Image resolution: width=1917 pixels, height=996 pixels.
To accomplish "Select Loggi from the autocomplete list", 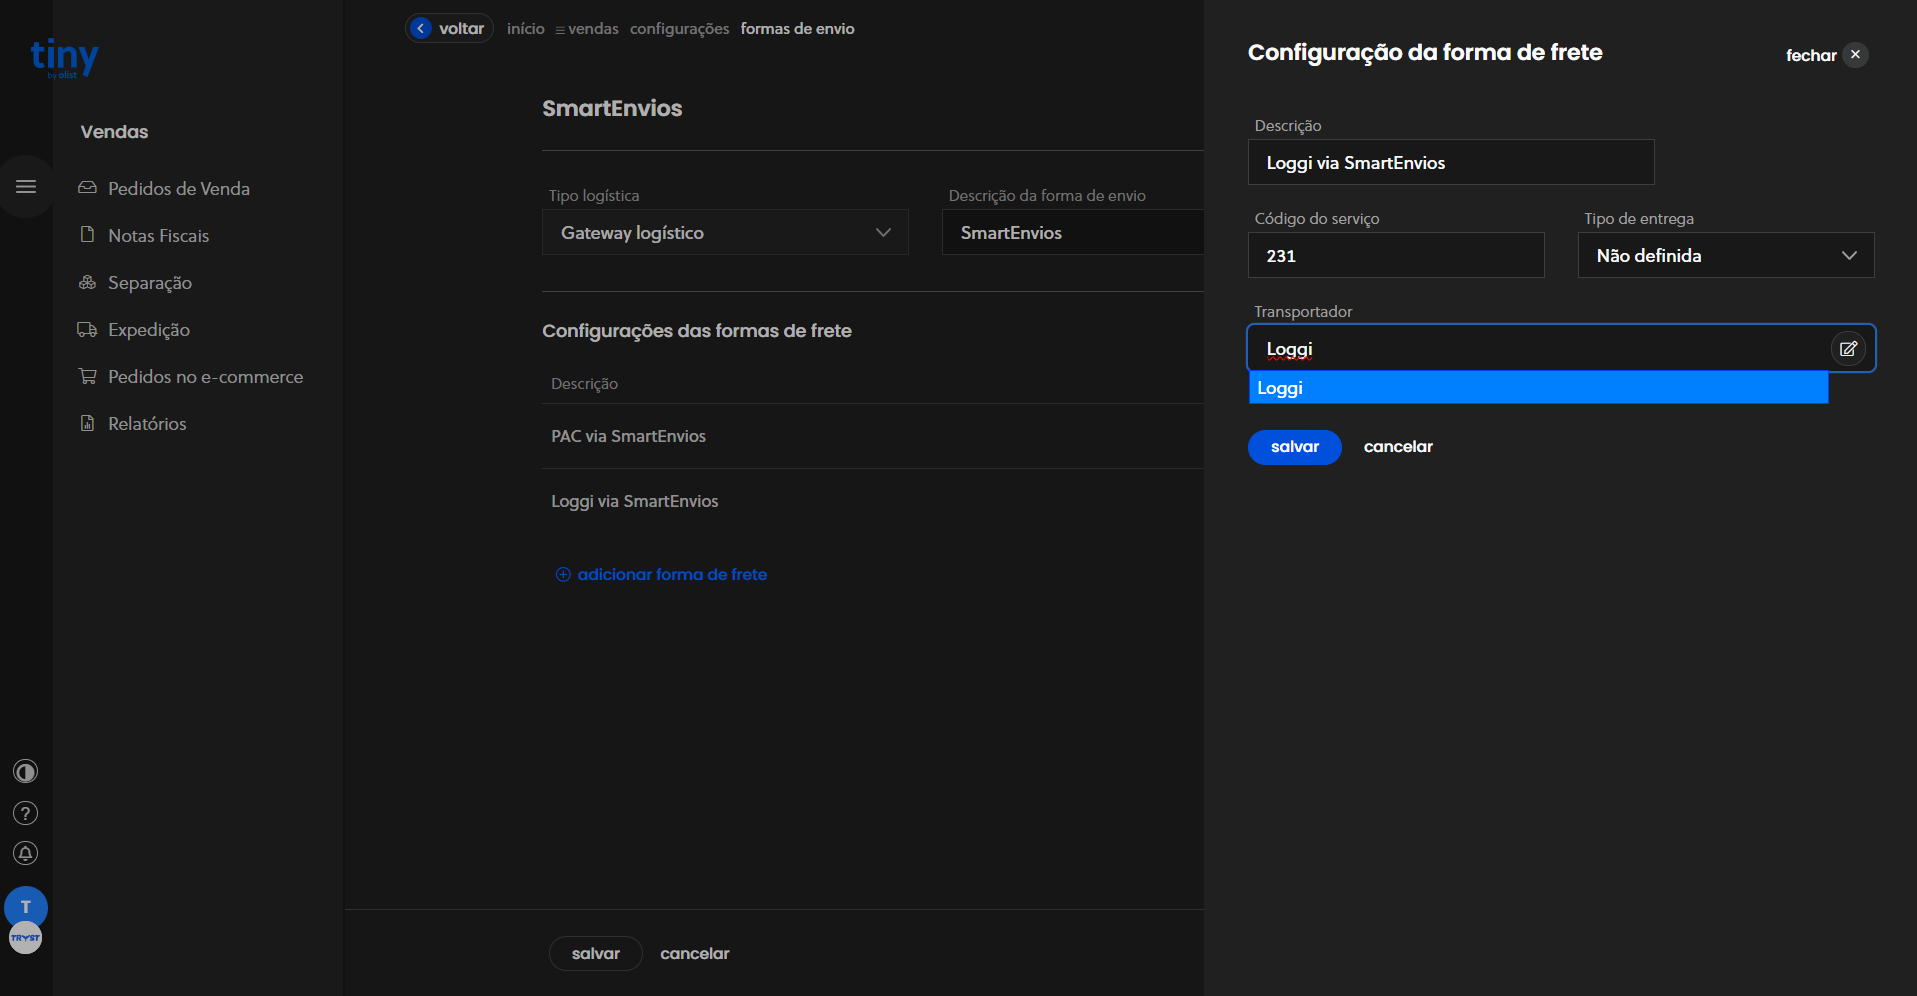I will (x=1538, y=387).
